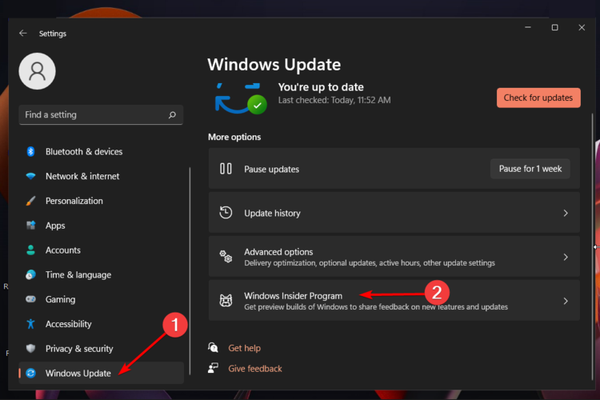Click the user profile avatar
Viewport: 600px width, 400px height.
[37, 71]
